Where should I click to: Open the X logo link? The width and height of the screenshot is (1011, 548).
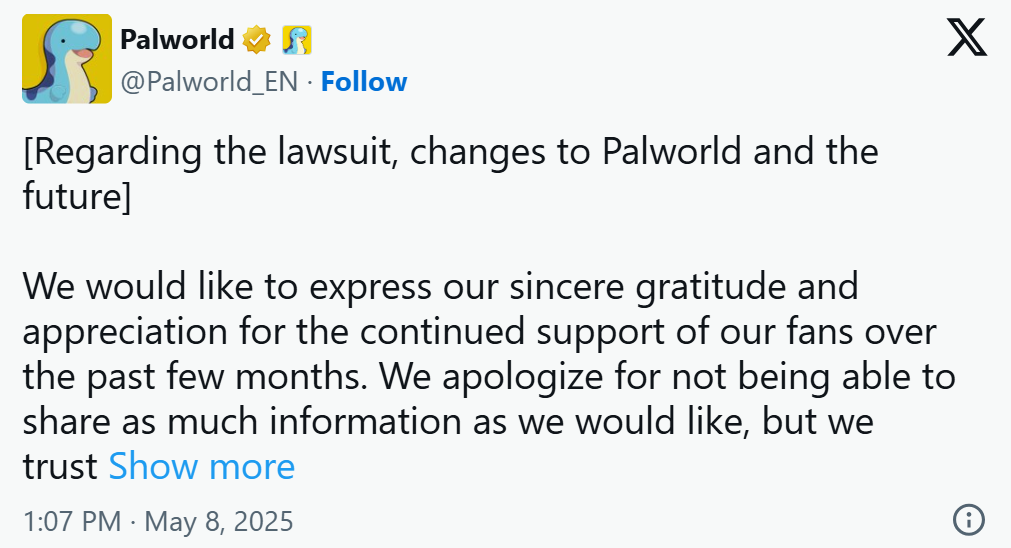tap(967, 37)
